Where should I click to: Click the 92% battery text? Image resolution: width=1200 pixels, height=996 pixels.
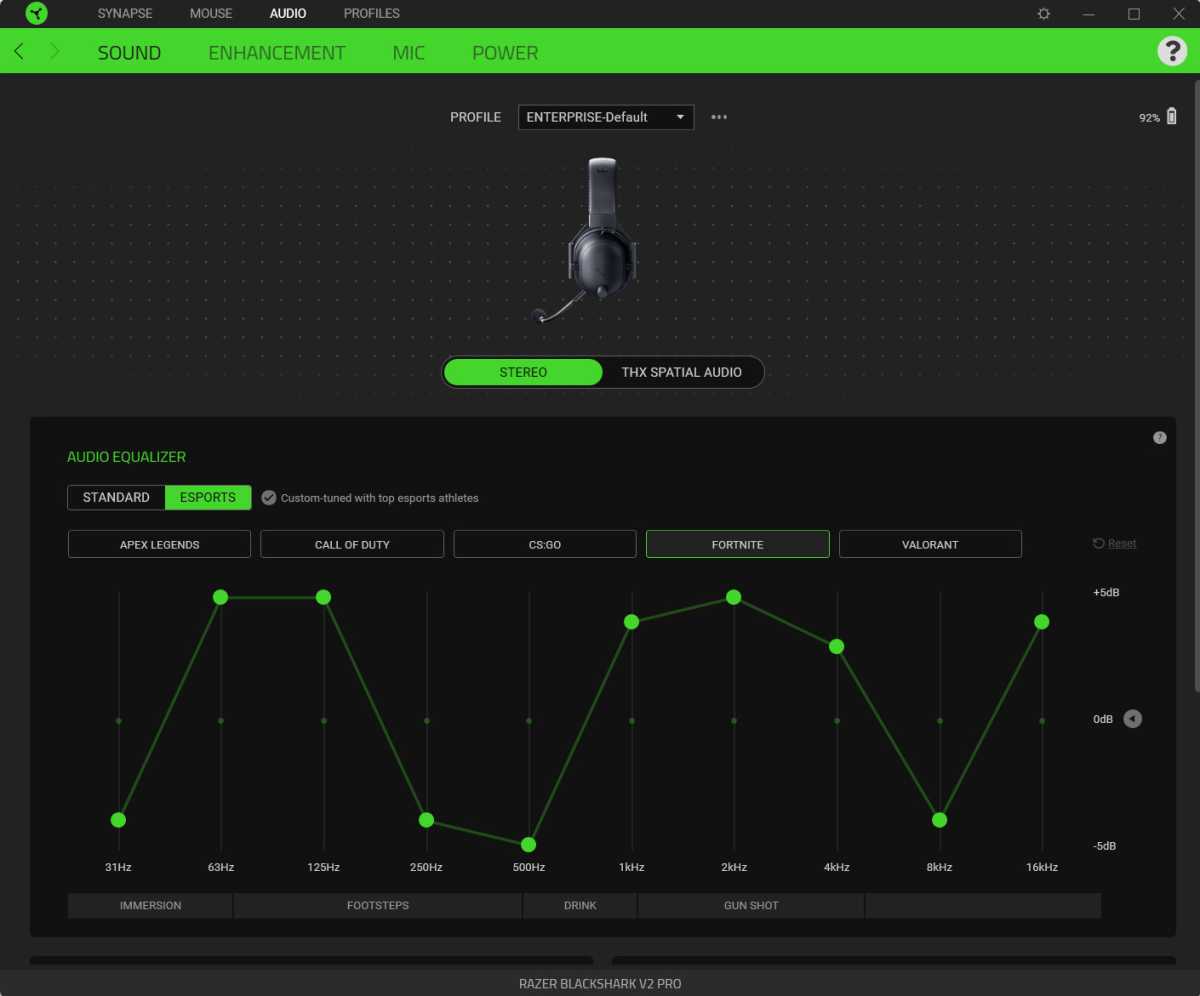(1149, 118)
